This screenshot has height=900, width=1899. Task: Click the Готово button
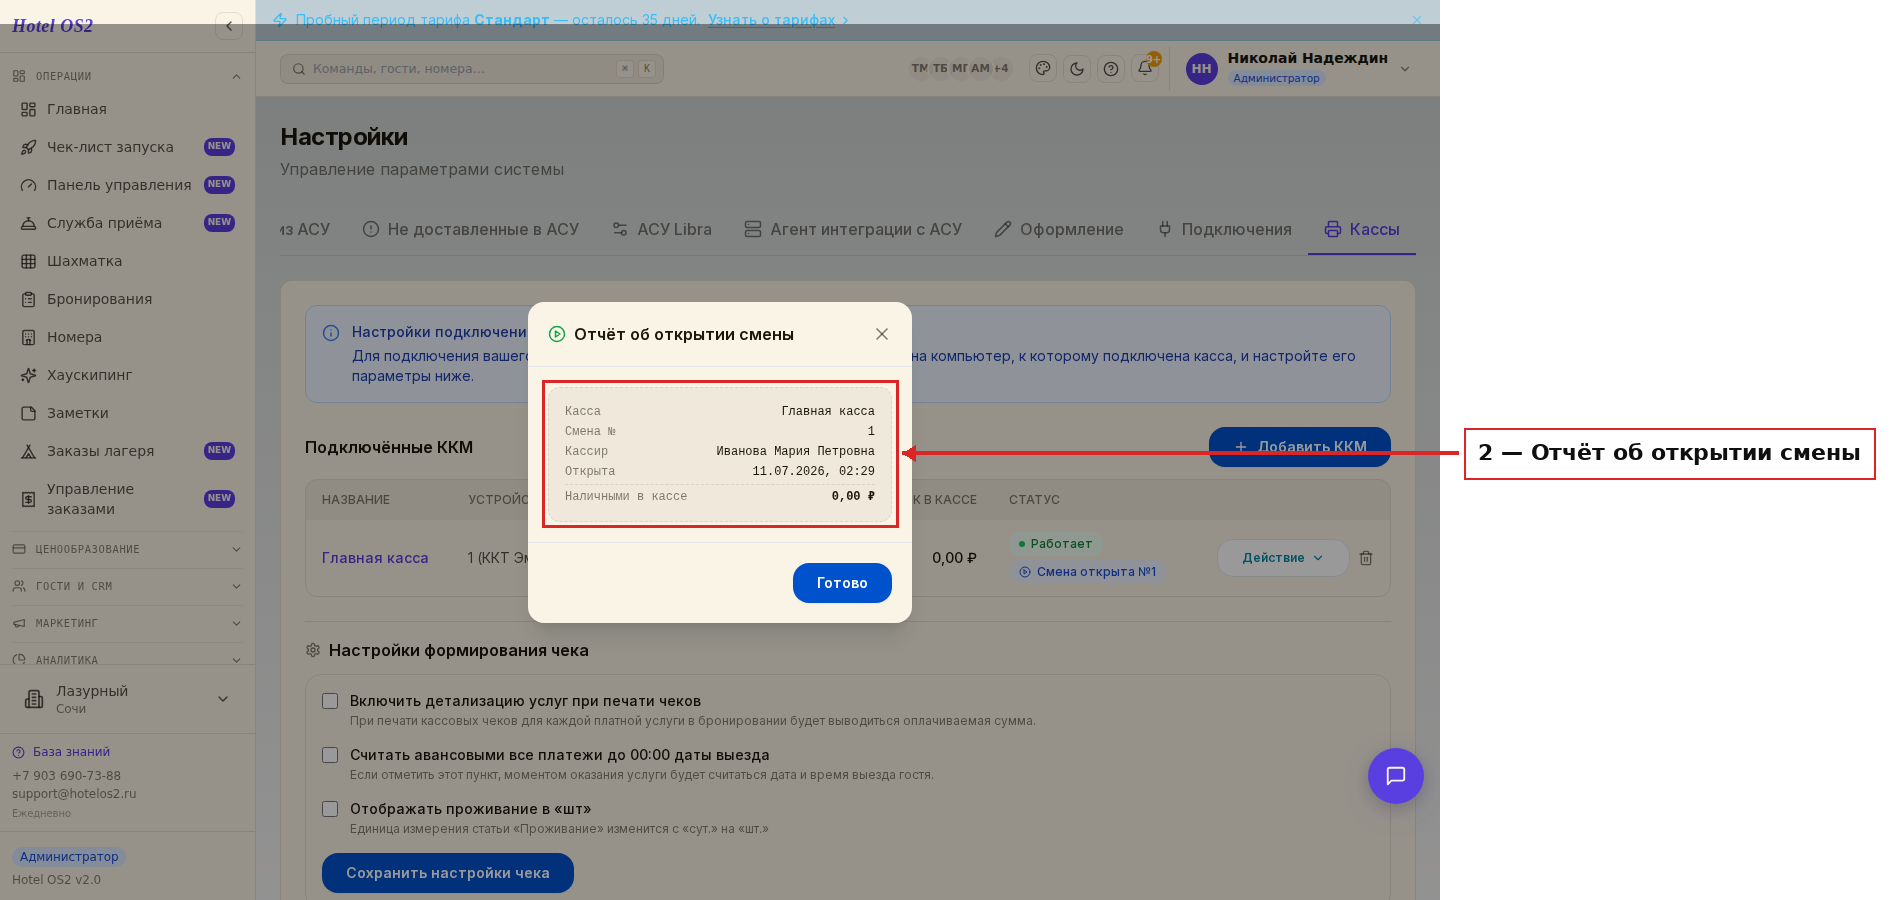(842, 583)
